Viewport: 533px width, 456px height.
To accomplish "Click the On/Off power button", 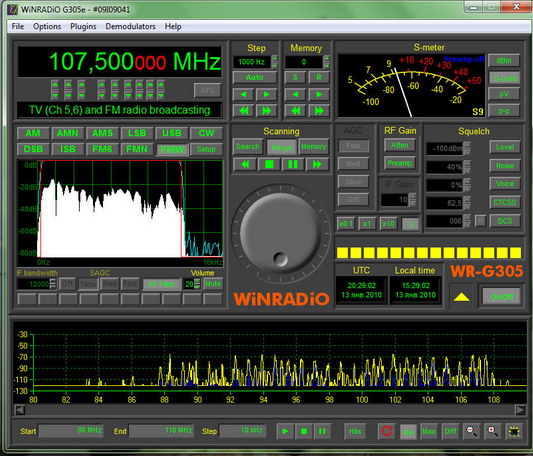I will [x=502, y=297].
